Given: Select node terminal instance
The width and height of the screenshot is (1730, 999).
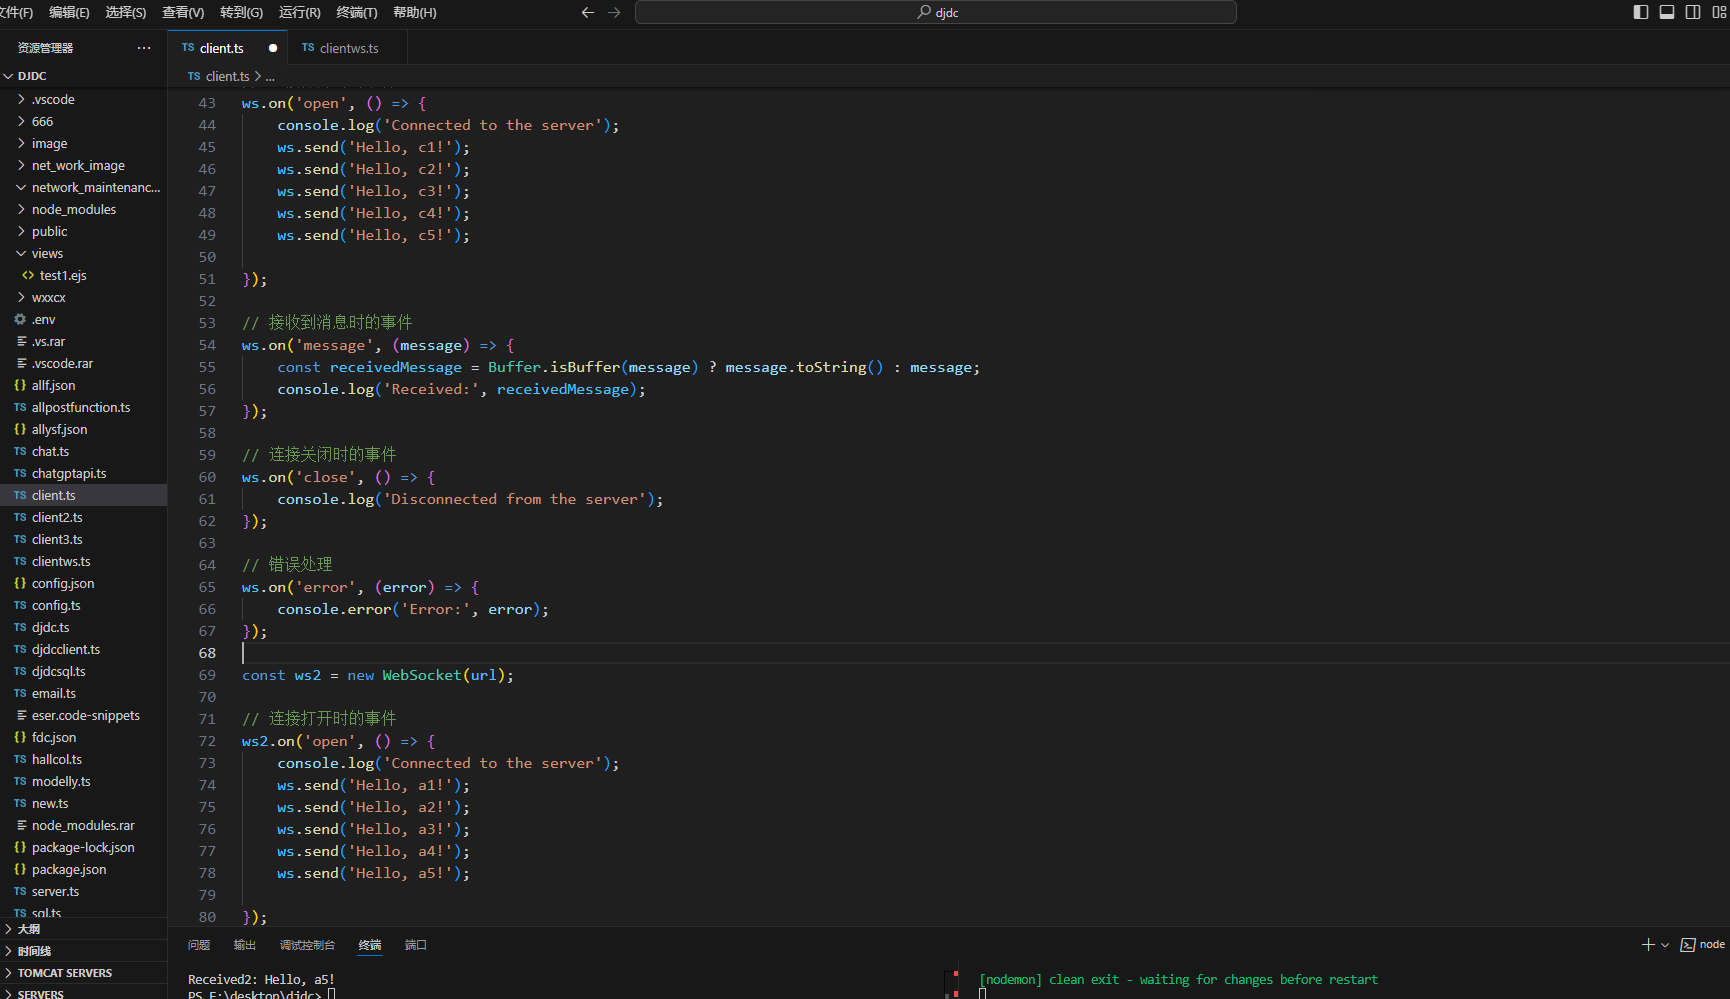Looking at the screenshot, I should tap(1703, 945).
